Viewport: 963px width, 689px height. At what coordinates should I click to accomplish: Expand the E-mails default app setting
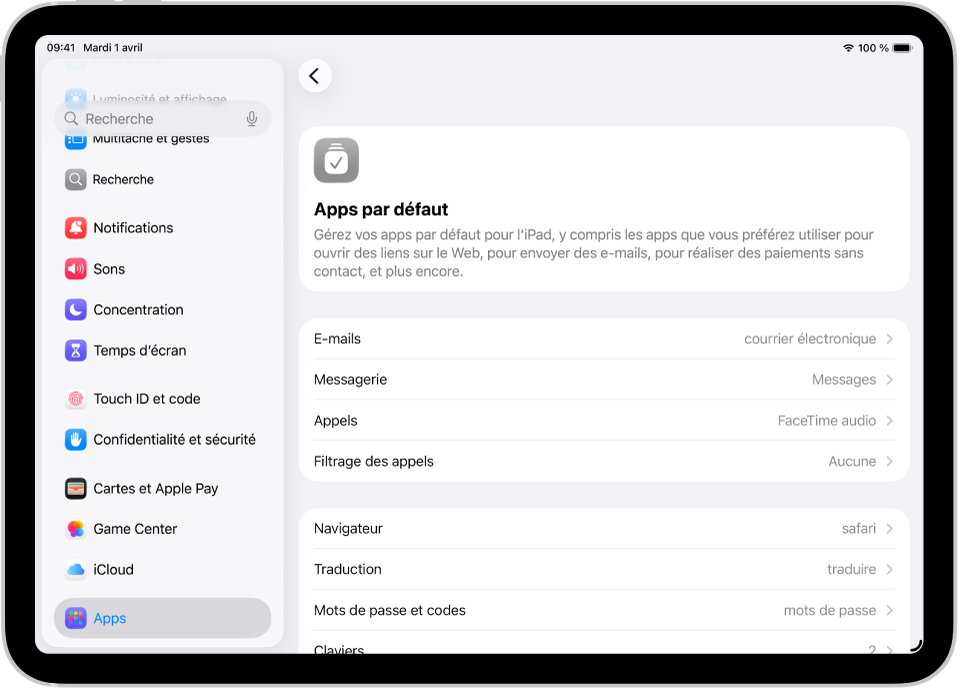pyautogui.click(x=603, y=338)
